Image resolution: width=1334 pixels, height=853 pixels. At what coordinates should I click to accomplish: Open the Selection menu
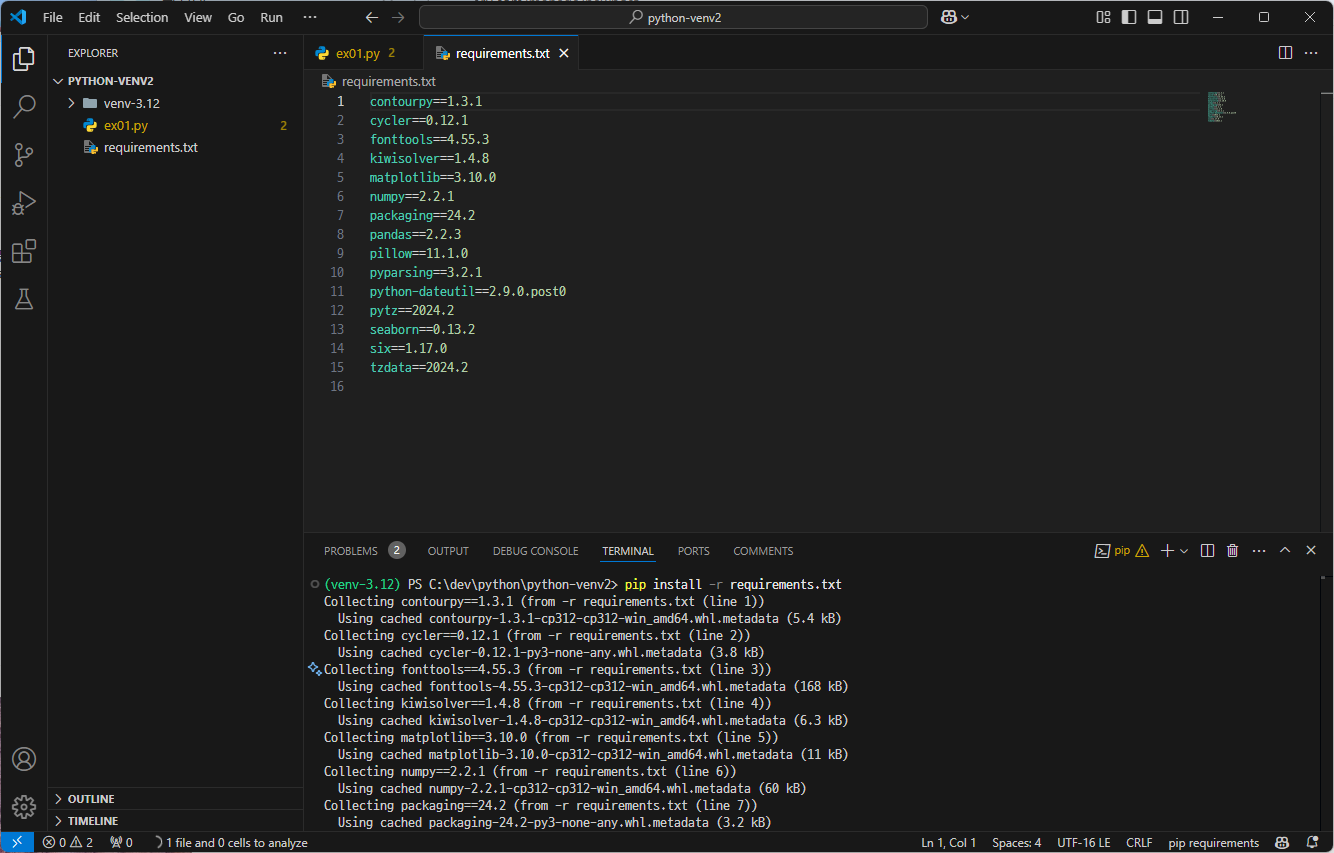pos(142,17)
